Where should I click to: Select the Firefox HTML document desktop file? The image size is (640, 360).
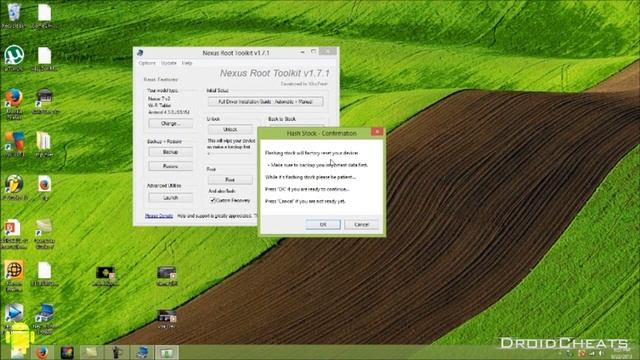click(44, 187)
